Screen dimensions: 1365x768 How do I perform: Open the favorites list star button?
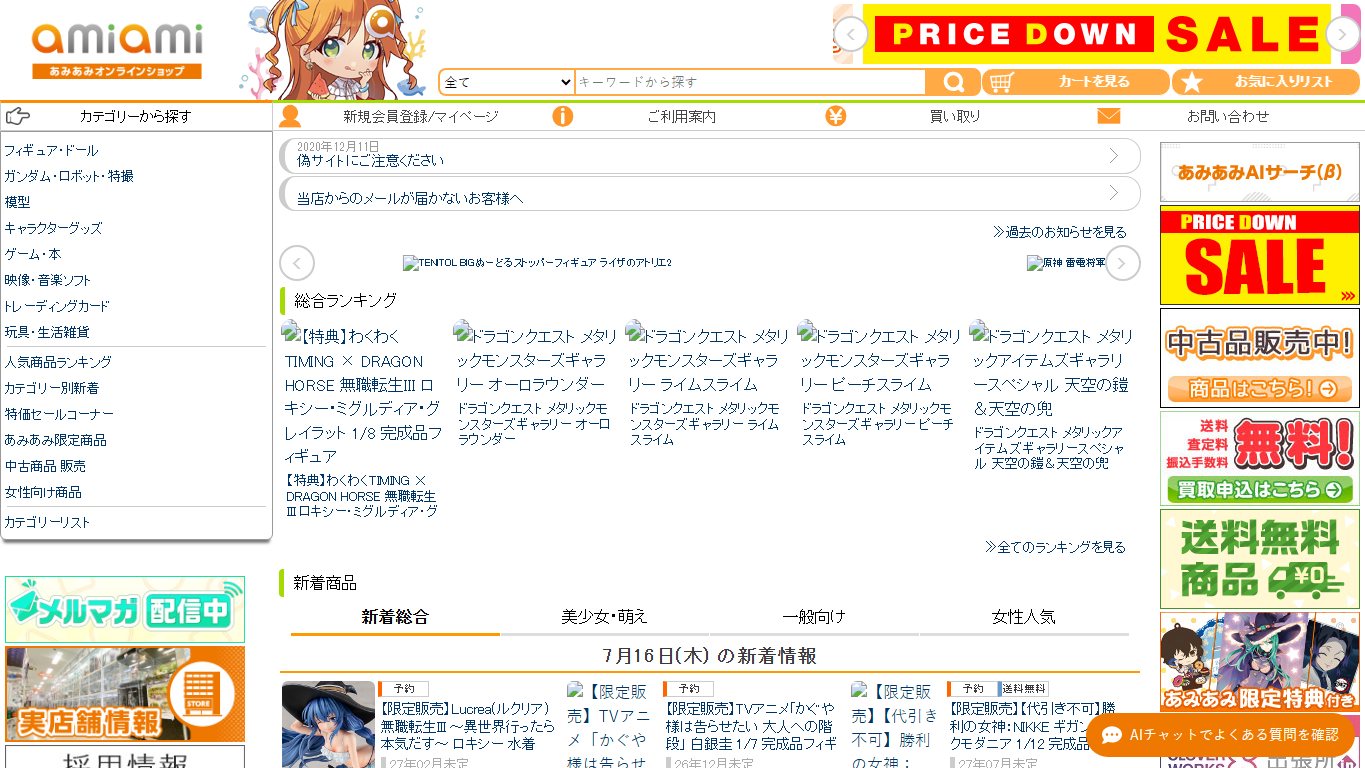click(x=1267, y=82)
